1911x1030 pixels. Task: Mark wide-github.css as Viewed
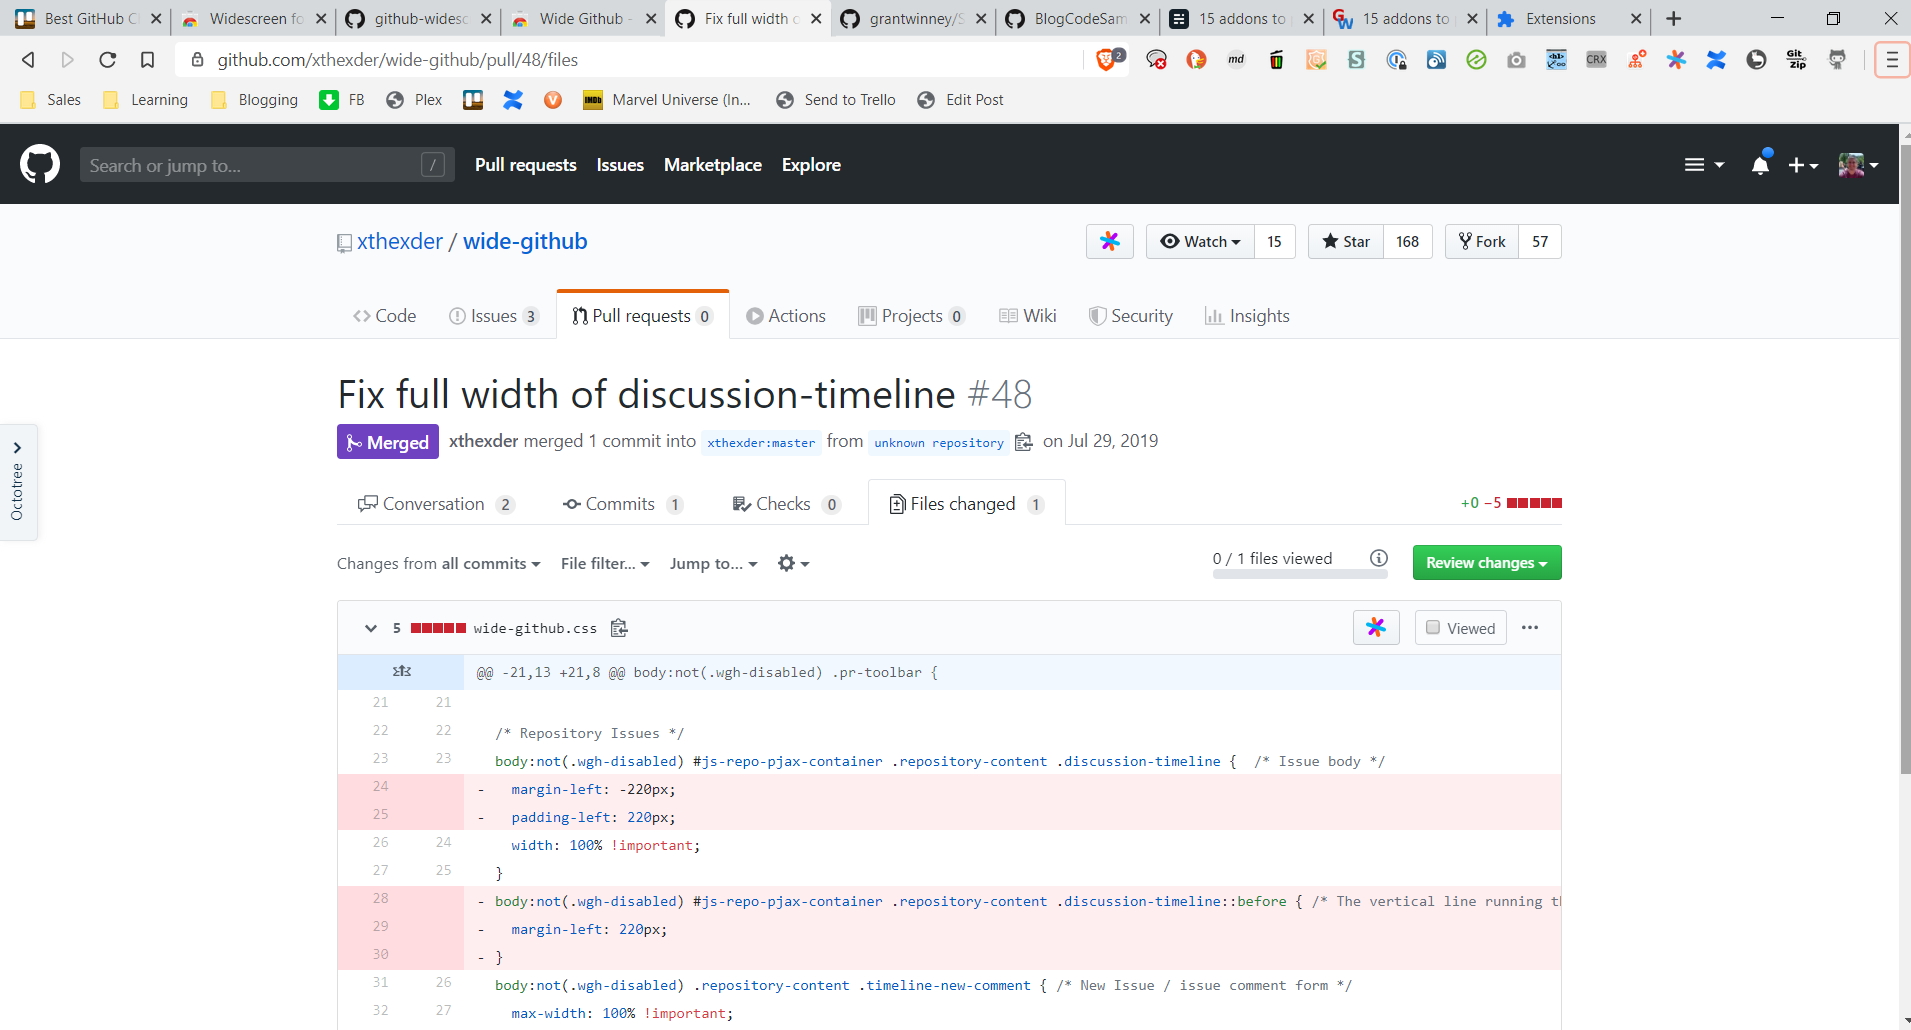click(x=1460, y=628)
